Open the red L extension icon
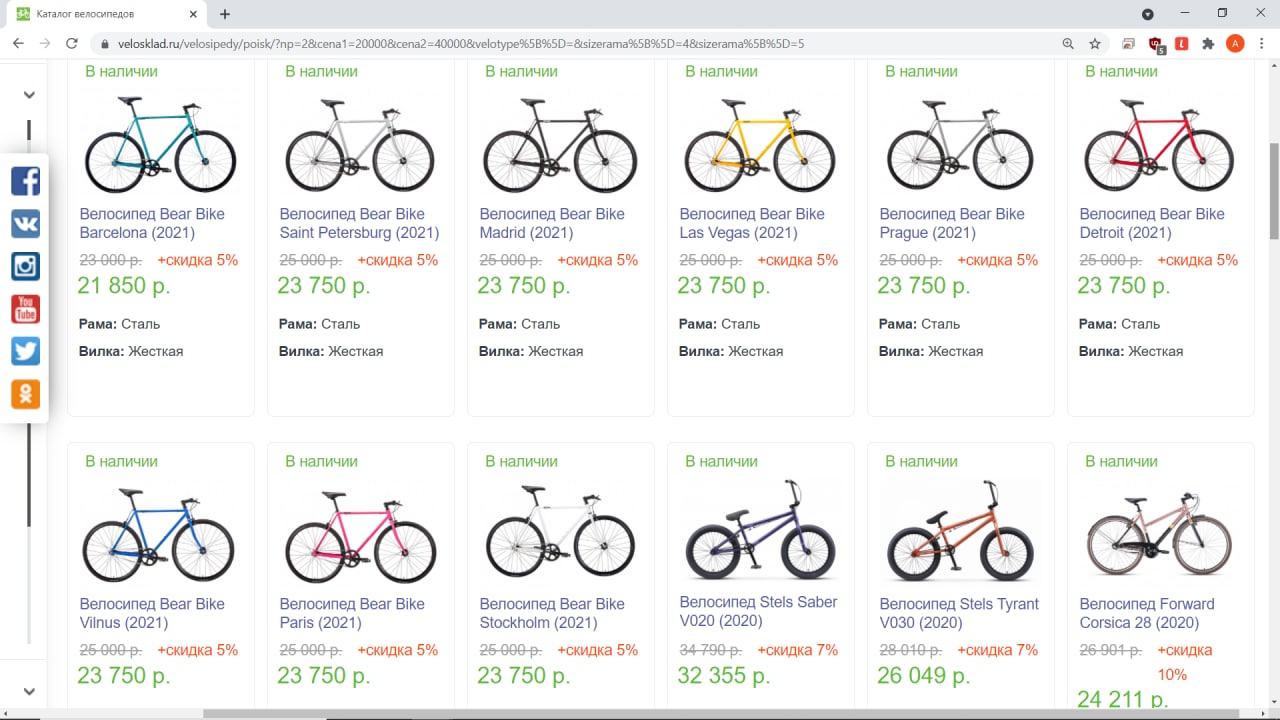 point(1181,44)
